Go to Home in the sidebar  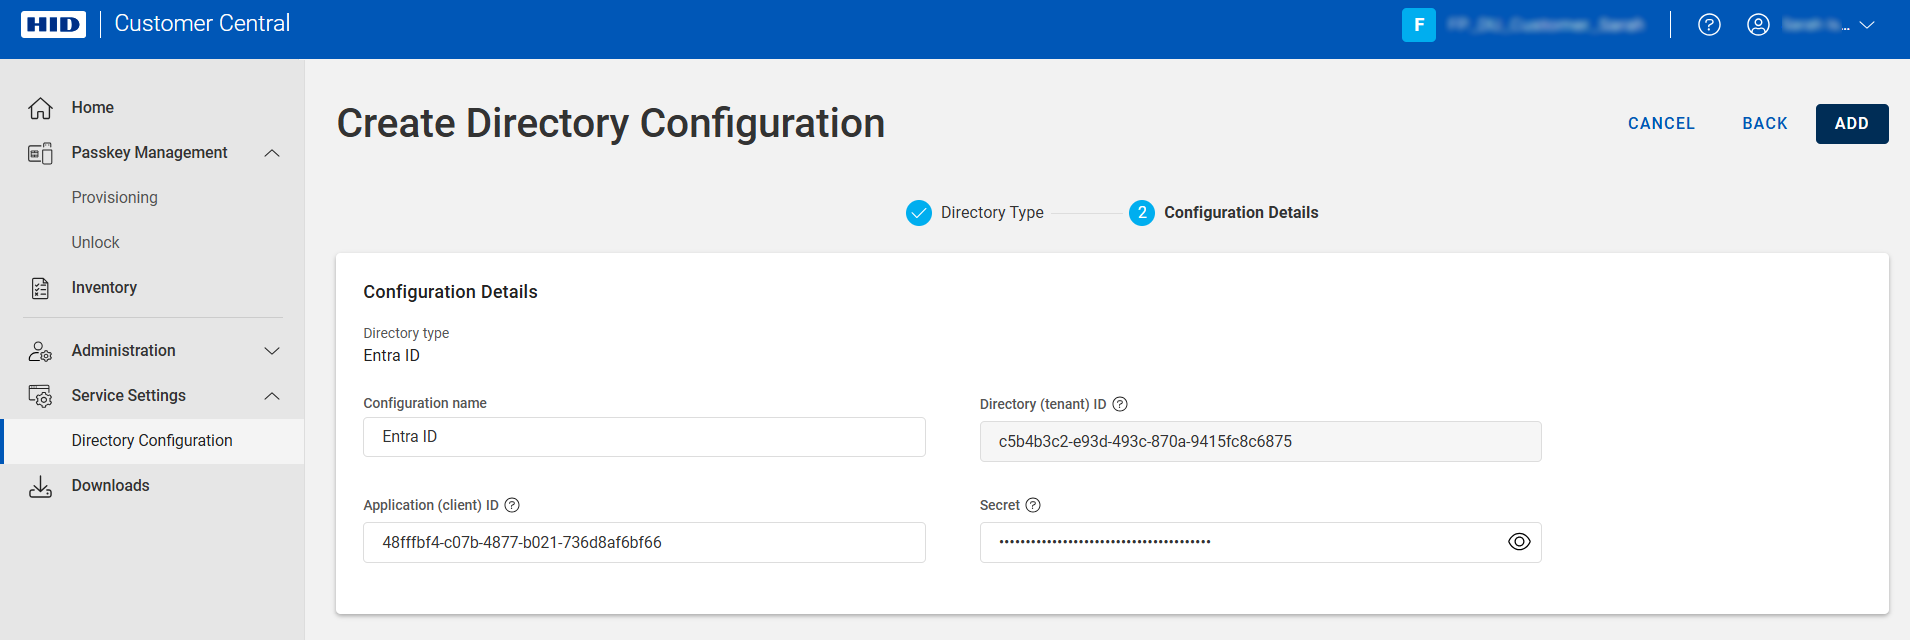click(x=92, y=108)
